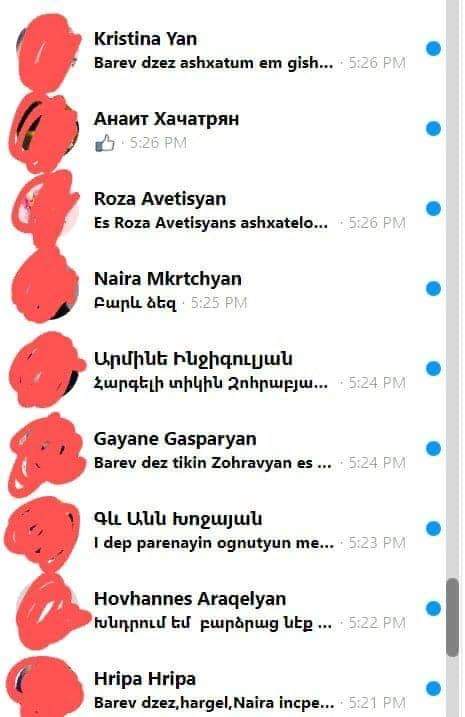Open the Kristina Yan conversation
The width and height of the screenshot is (465, 717).
point(223,50)
